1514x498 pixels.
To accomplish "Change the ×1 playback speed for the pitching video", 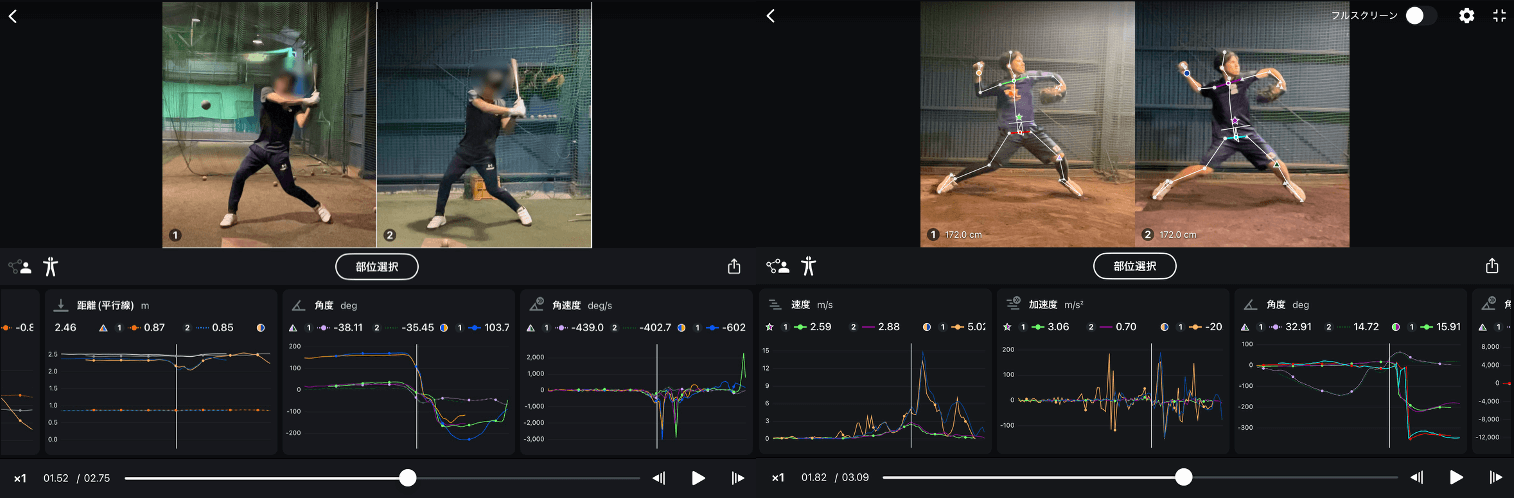I will coord(777,478).
